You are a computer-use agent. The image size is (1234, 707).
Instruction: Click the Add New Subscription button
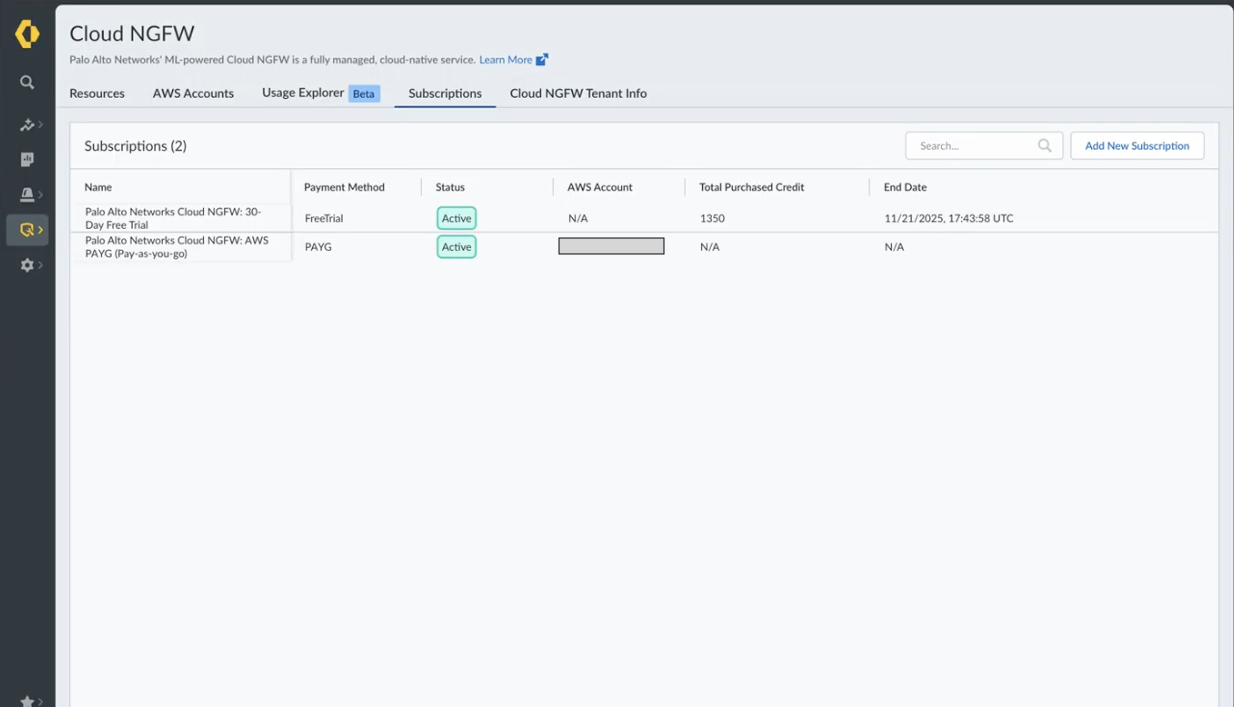1137,146
